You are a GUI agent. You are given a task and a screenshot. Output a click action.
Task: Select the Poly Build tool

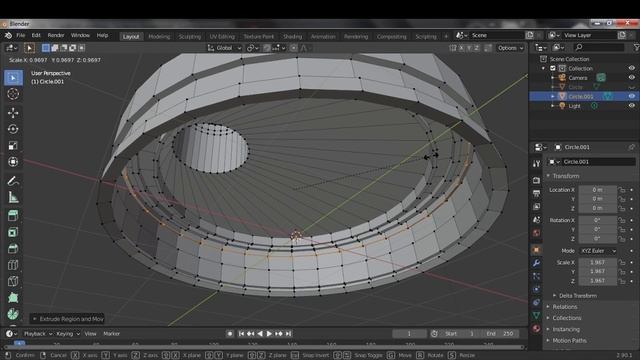13,298
